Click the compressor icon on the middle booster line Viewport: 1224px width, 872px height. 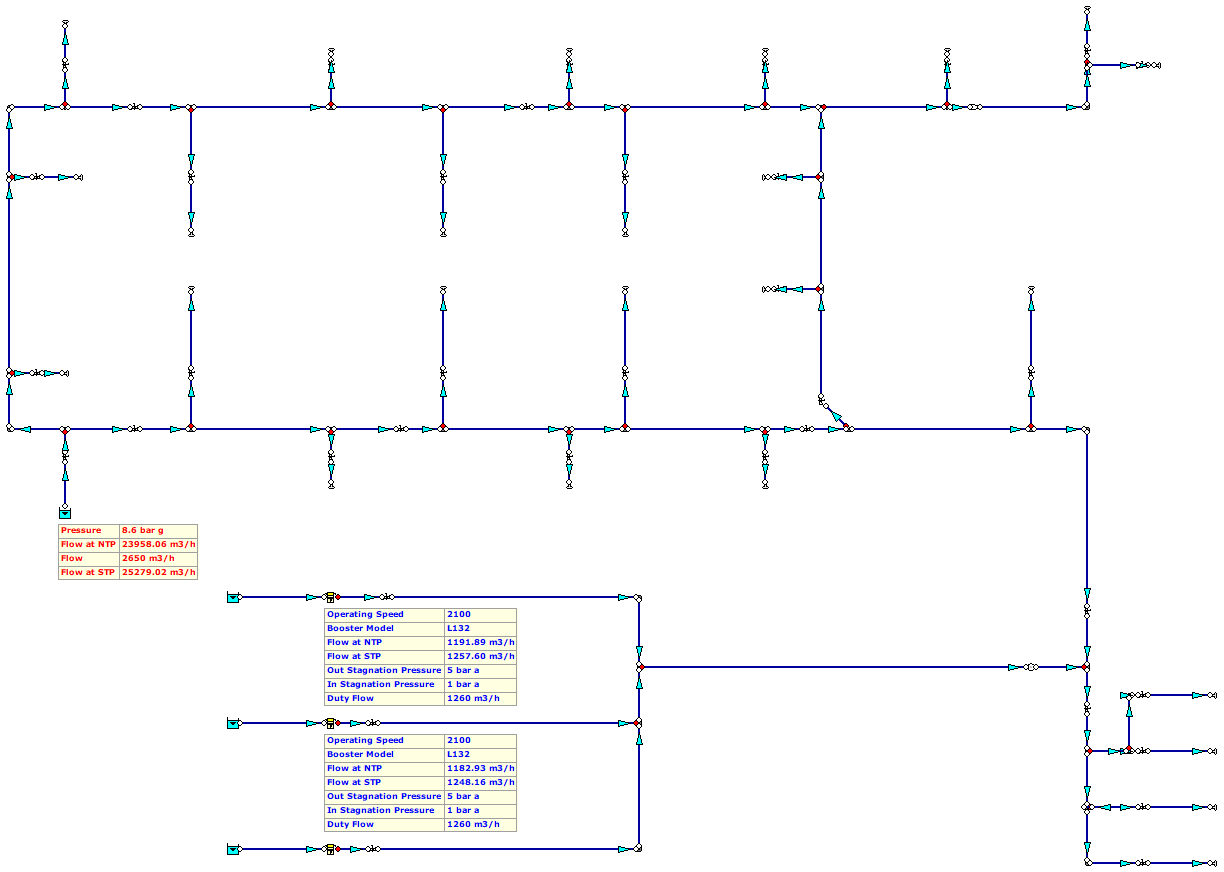(331, 721)
